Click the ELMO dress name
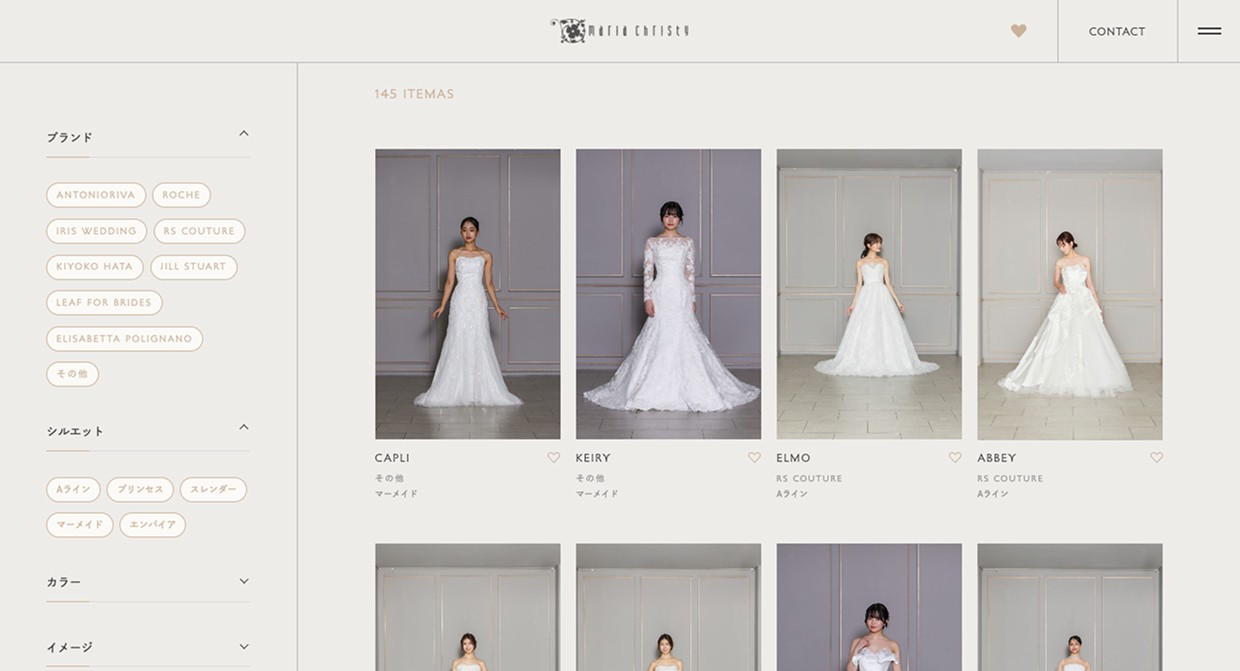This screenshot has width=1240, height=671. 793,458
